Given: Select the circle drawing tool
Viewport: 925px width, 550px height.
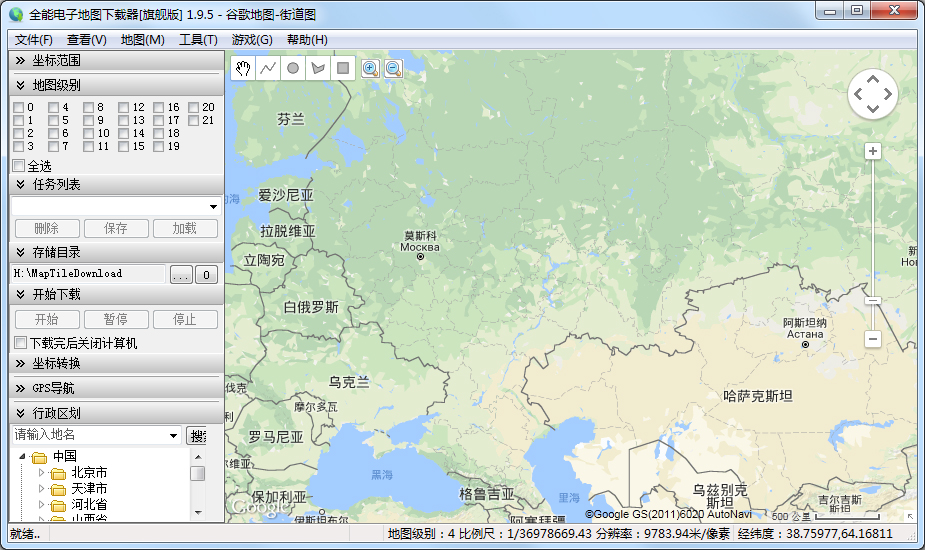Looking at the screenshot, I should tap(293, 68).
